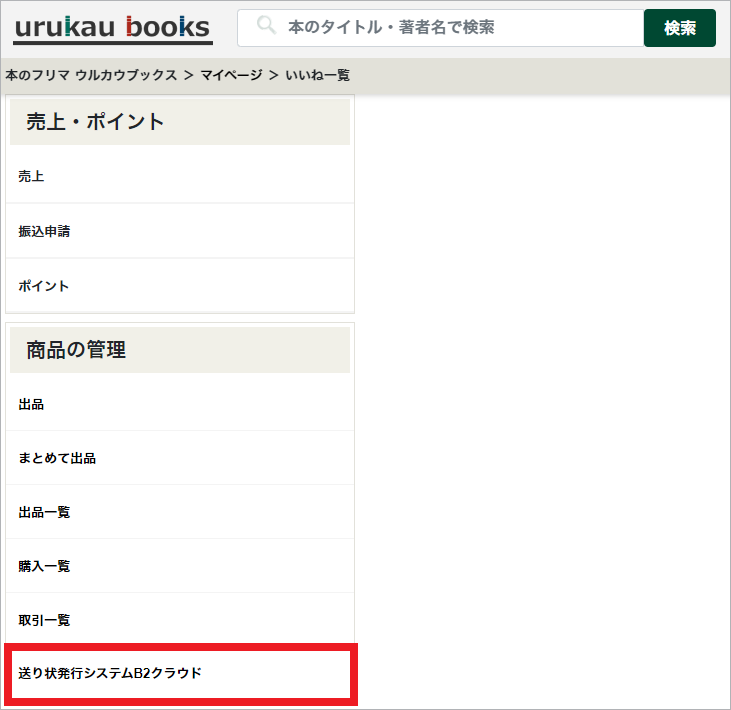731x710 pixels.
Task: Click the first breadcrumb separator arrow
Action: [x=188, y=75]
